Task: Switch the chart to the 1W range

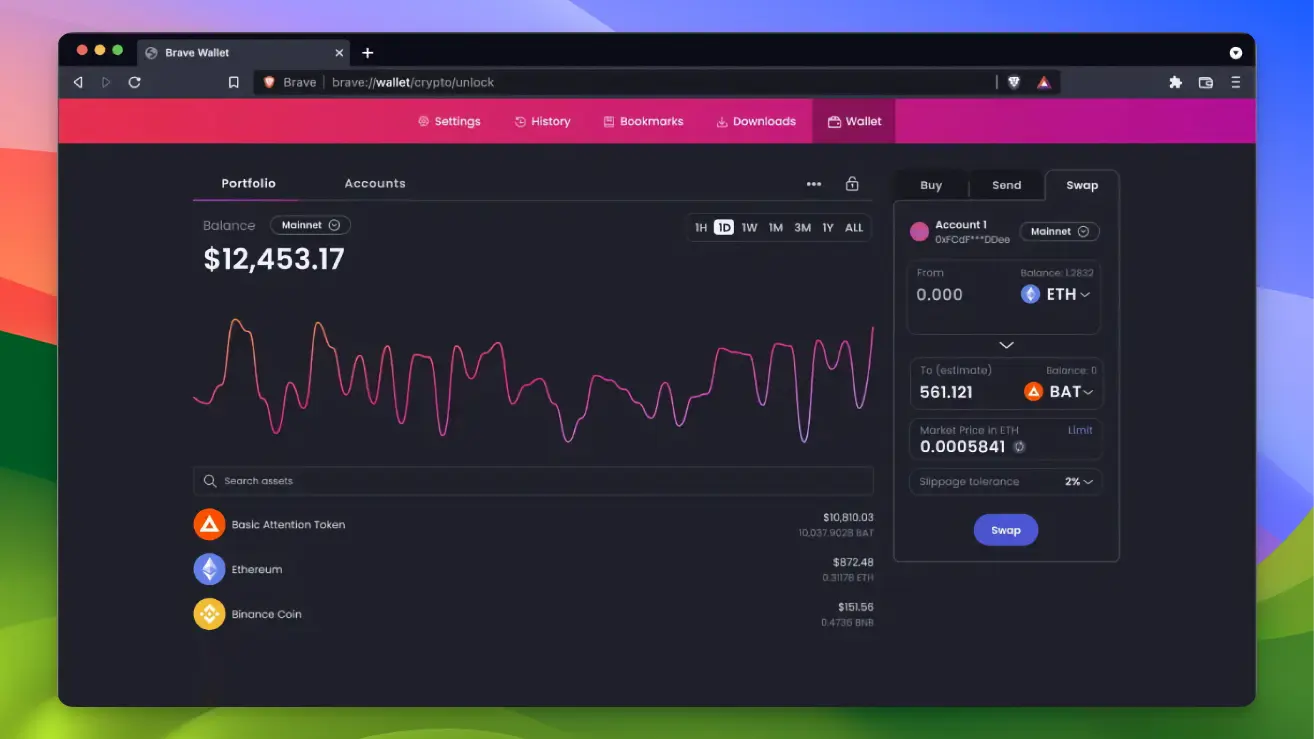Action: coord(749,227)
